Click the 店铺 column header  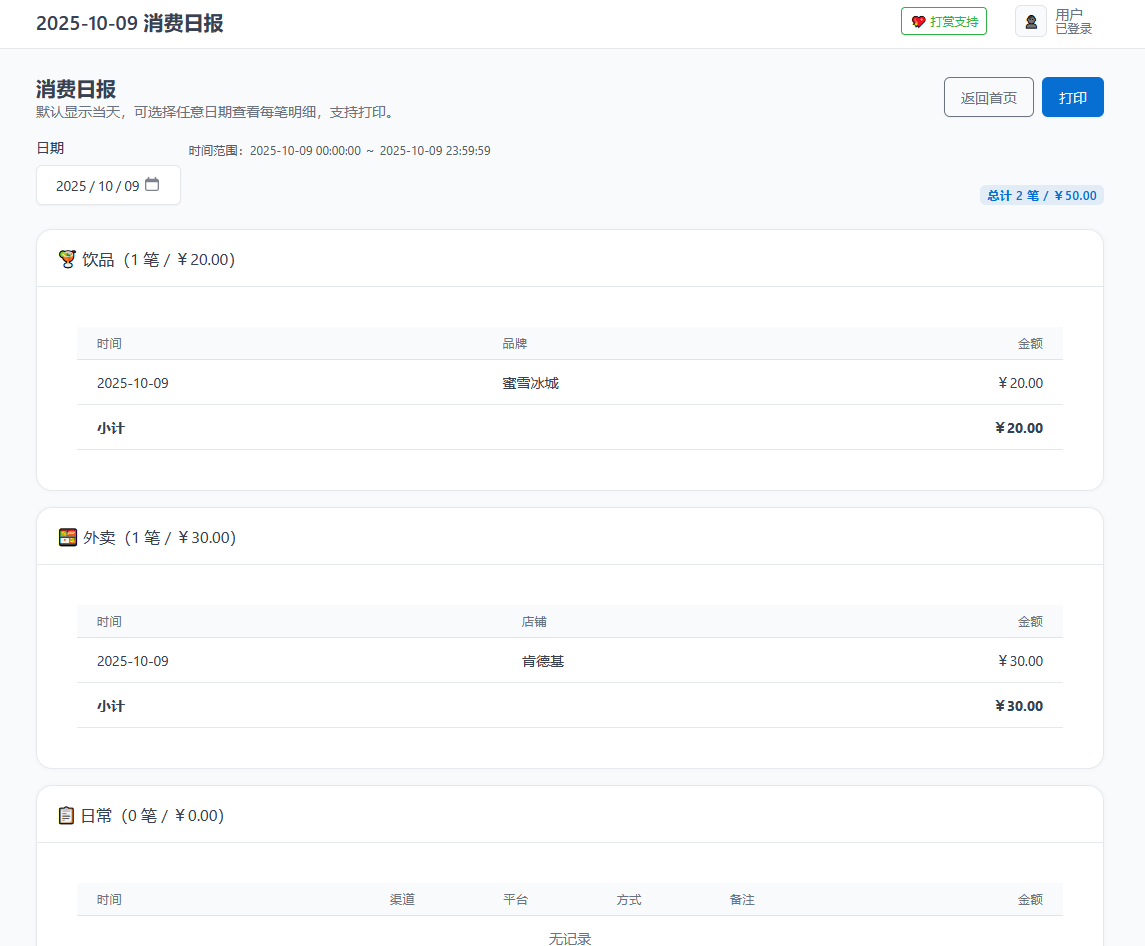(534, 622)
